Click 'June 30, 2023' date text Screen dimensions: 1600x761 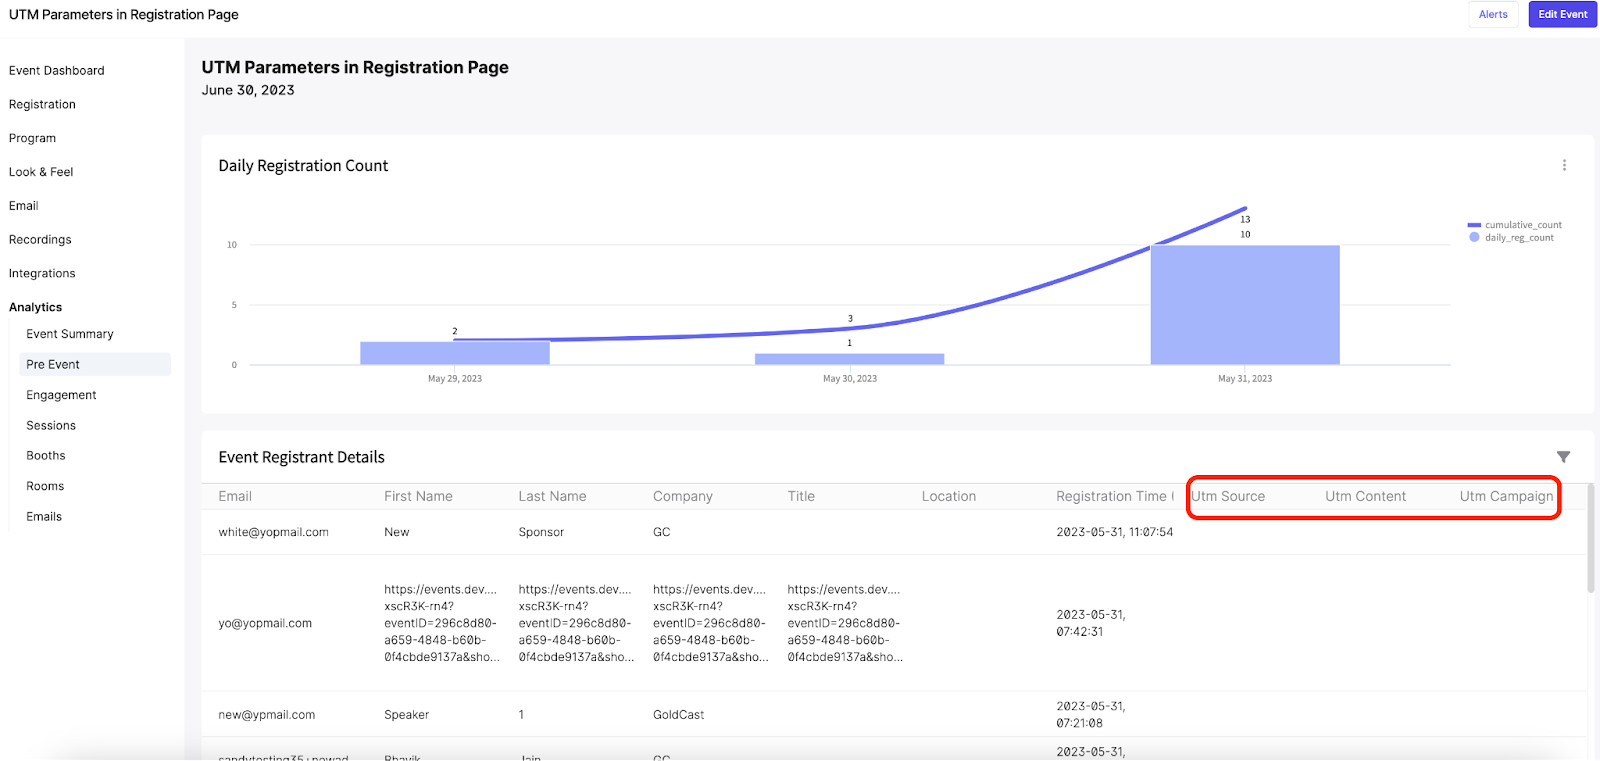pos(248,90)
